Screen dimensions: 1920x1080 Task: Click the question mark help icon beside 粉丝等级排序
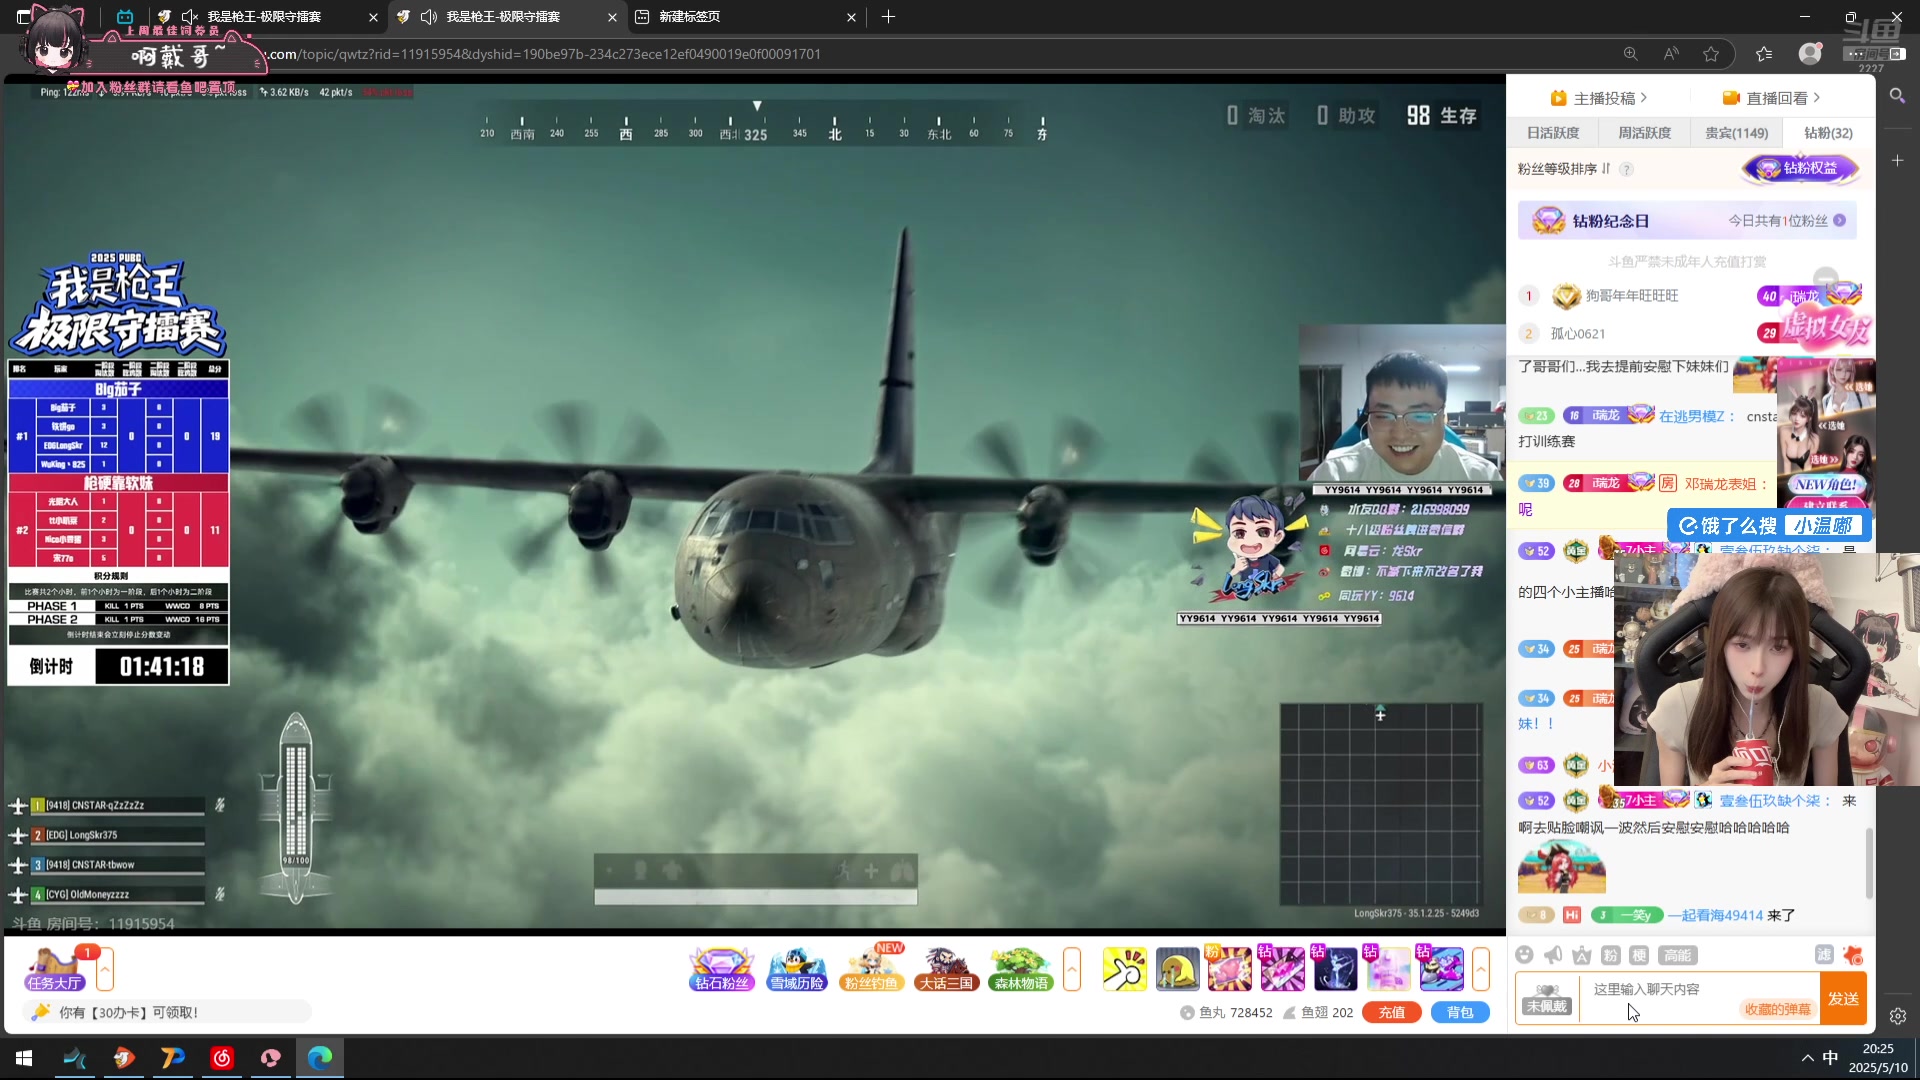1627,169
